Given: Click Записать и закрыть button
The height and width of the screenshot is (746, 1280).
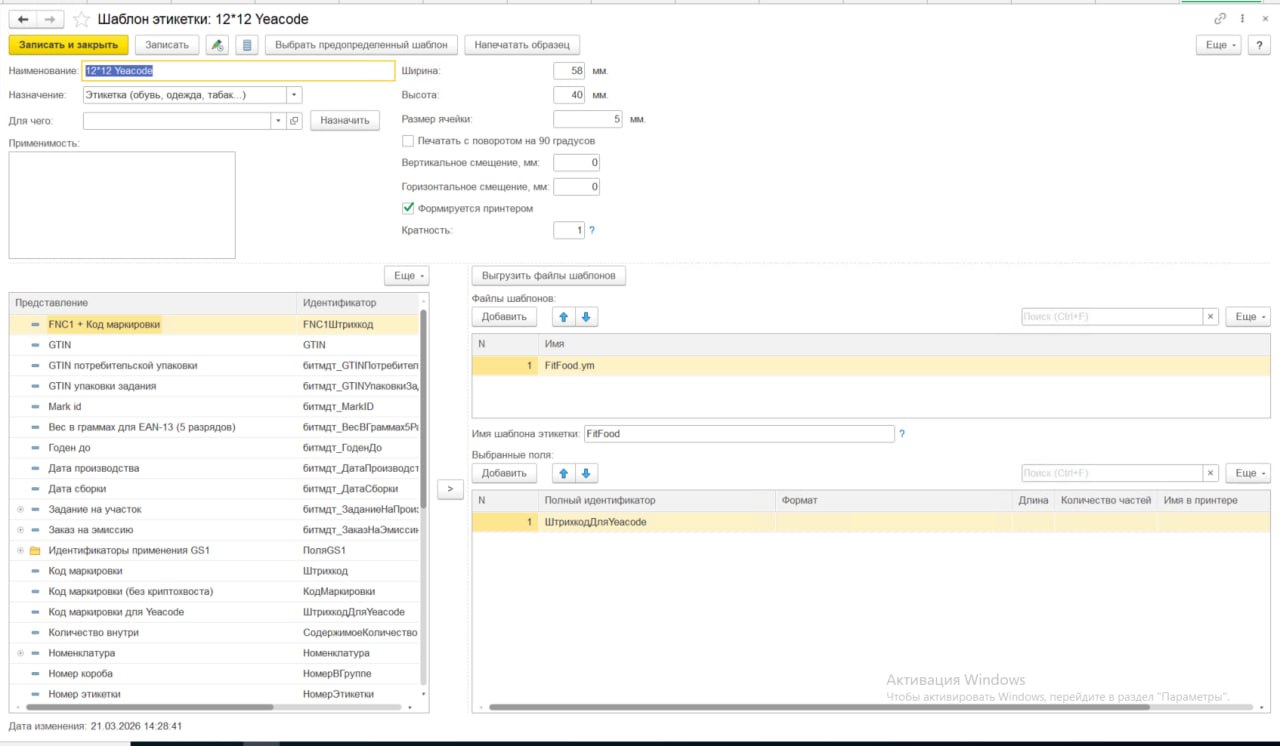Looking at the screenshot, I should pos(68,45).
